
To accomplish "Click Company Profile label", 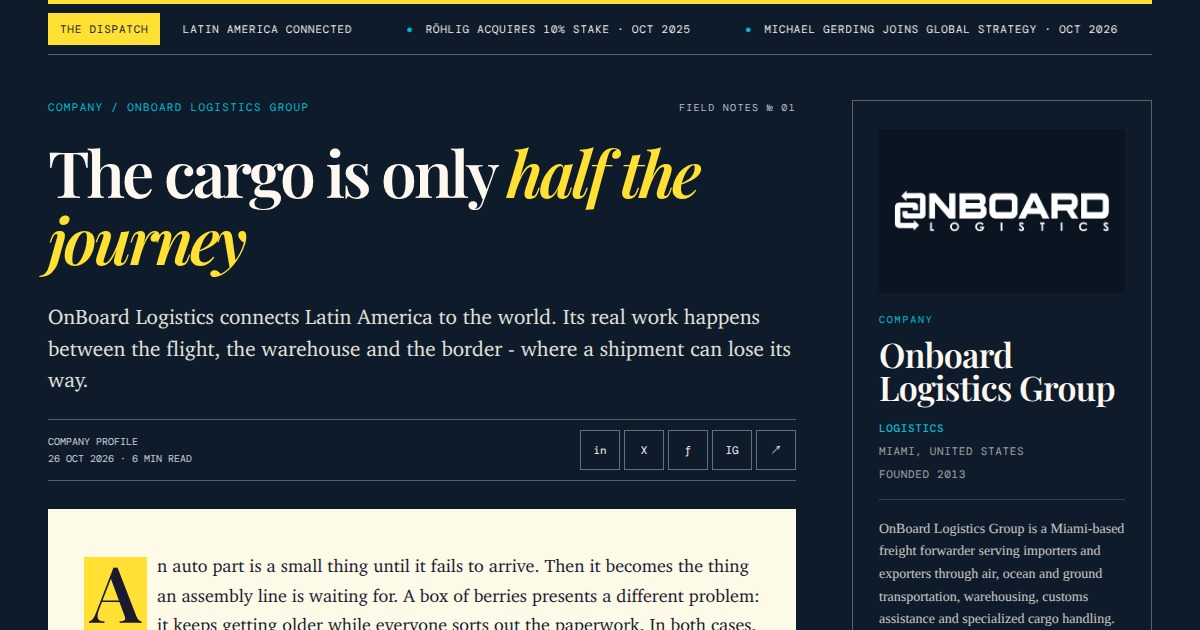I will (x=93, y=441).
